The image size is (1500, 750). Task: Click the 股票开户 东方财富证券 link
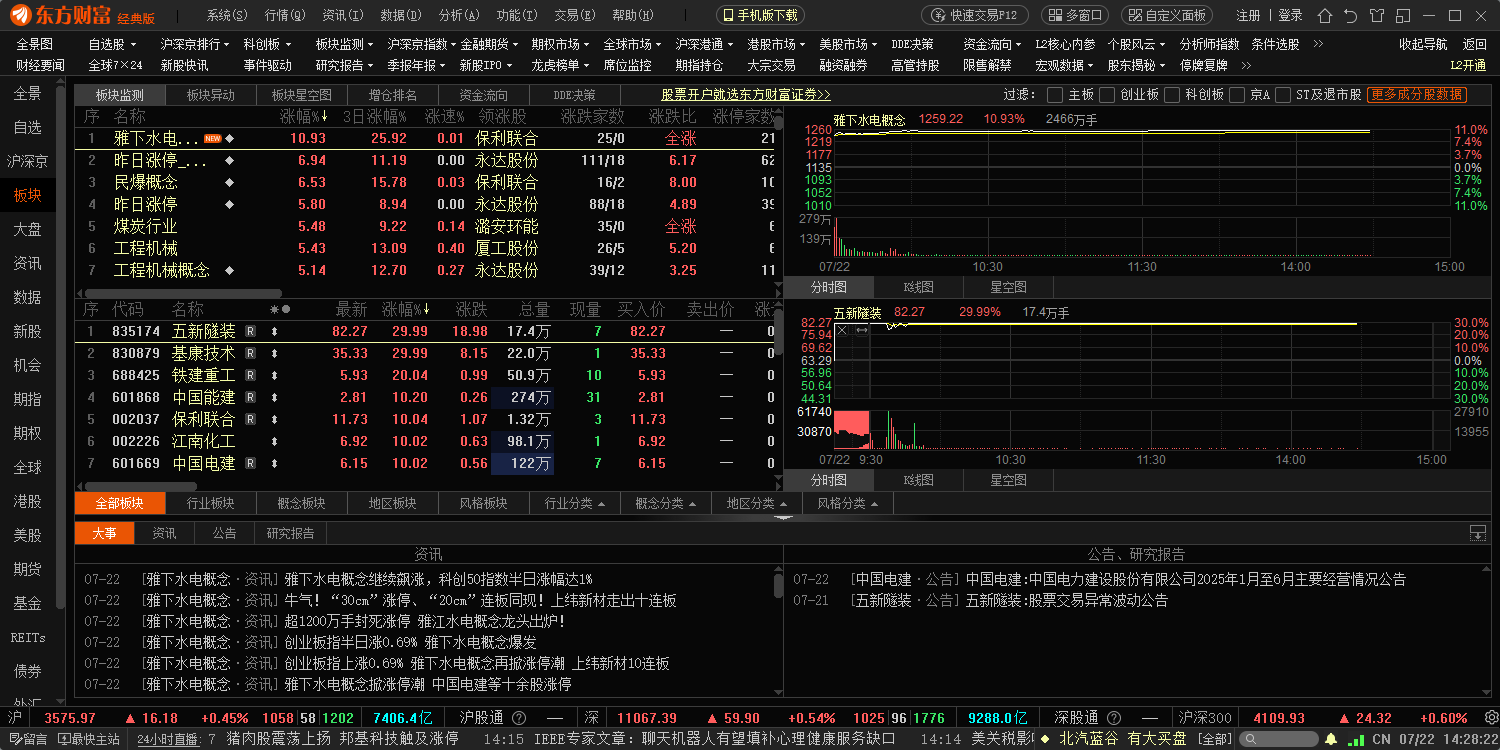click(x=746, y=95)
